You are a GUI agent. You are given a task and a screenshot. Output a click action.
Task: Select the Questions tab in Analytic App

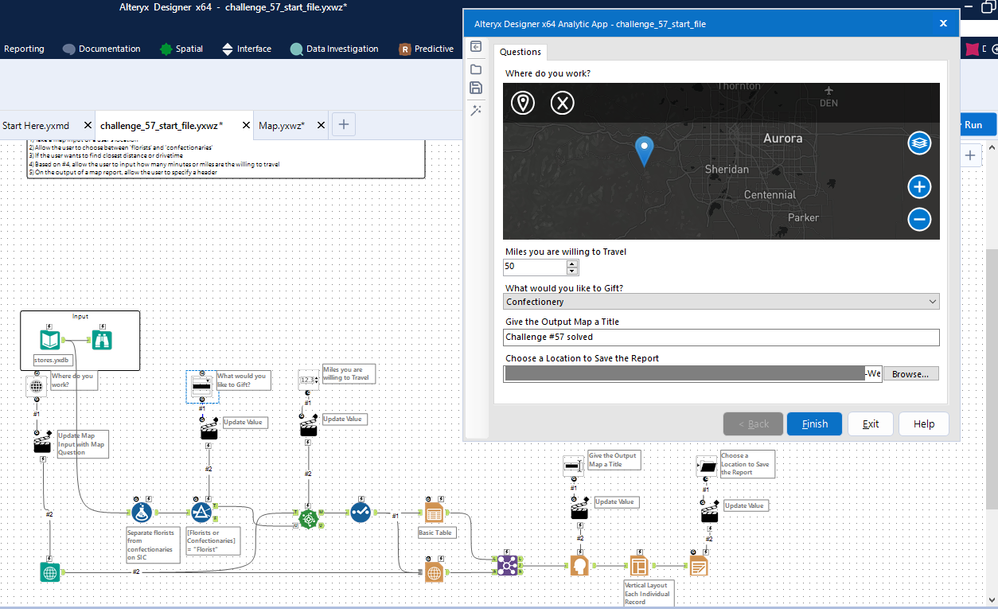pyautogui.click(x=520, y=52)
